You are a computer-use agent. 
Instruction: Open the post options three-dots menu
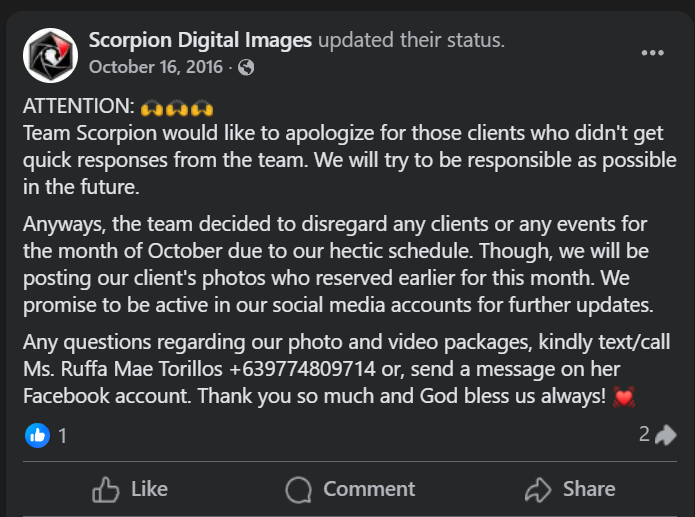[x=652, y=53]
